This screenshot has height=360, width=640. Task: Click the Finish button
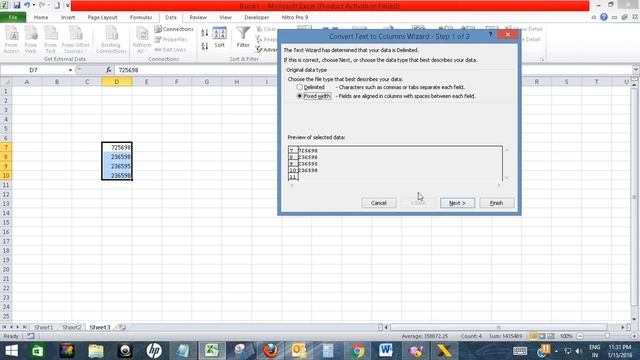tap(497, 203)
